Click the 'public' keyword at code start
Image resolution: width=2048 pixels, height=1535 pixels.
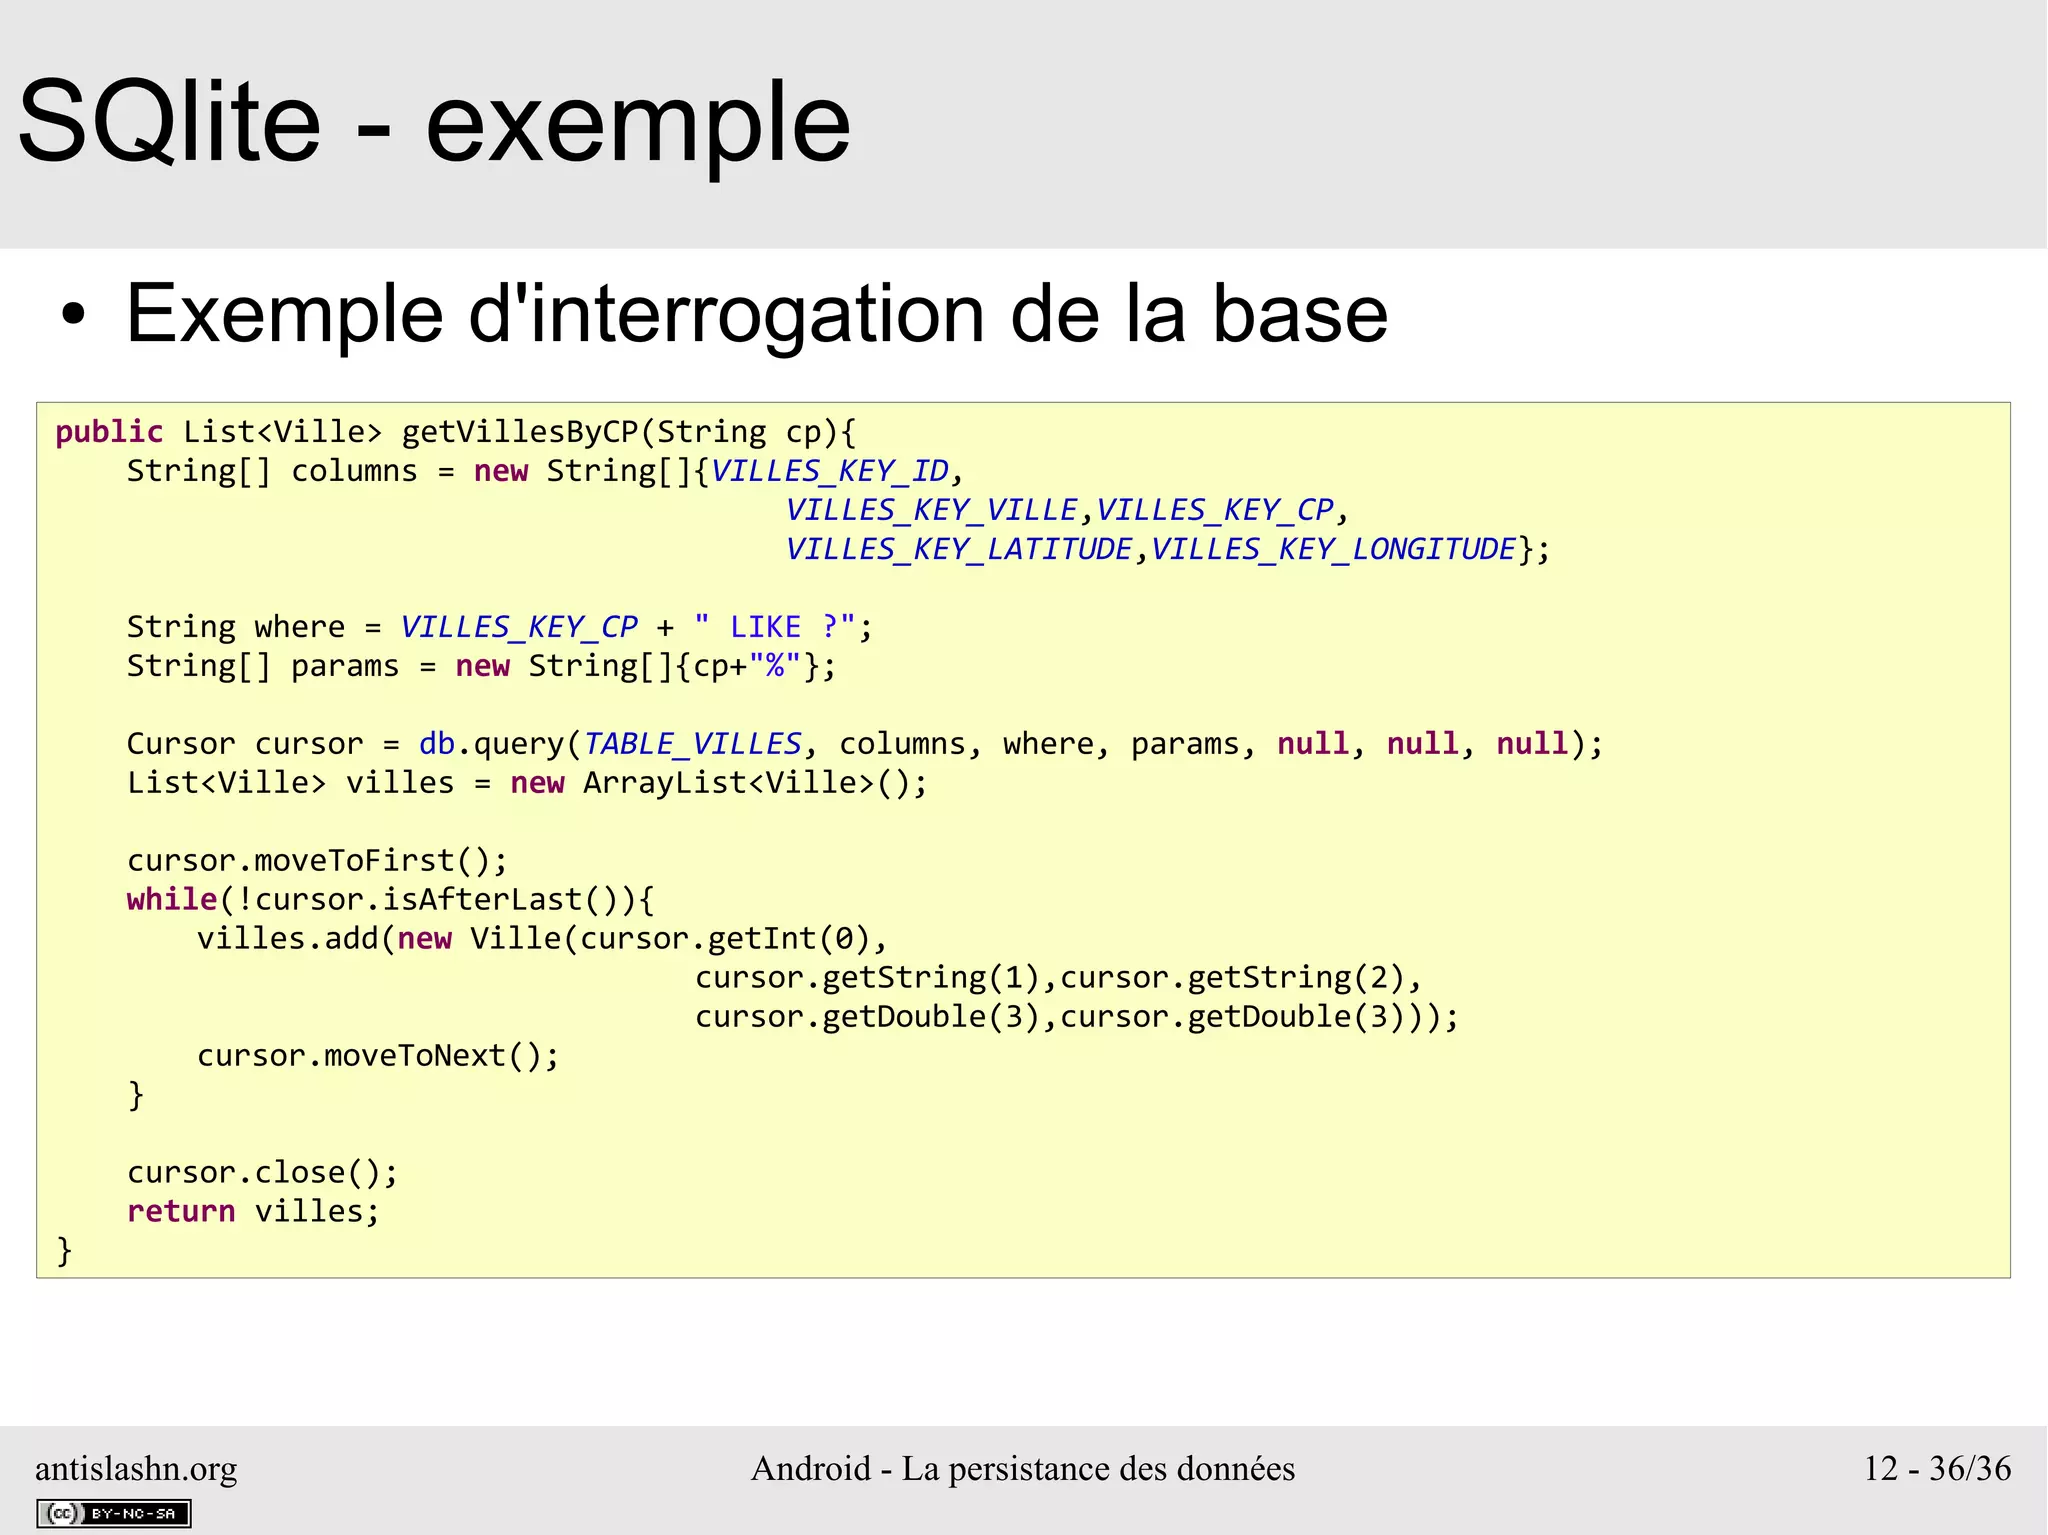point(109,432)
